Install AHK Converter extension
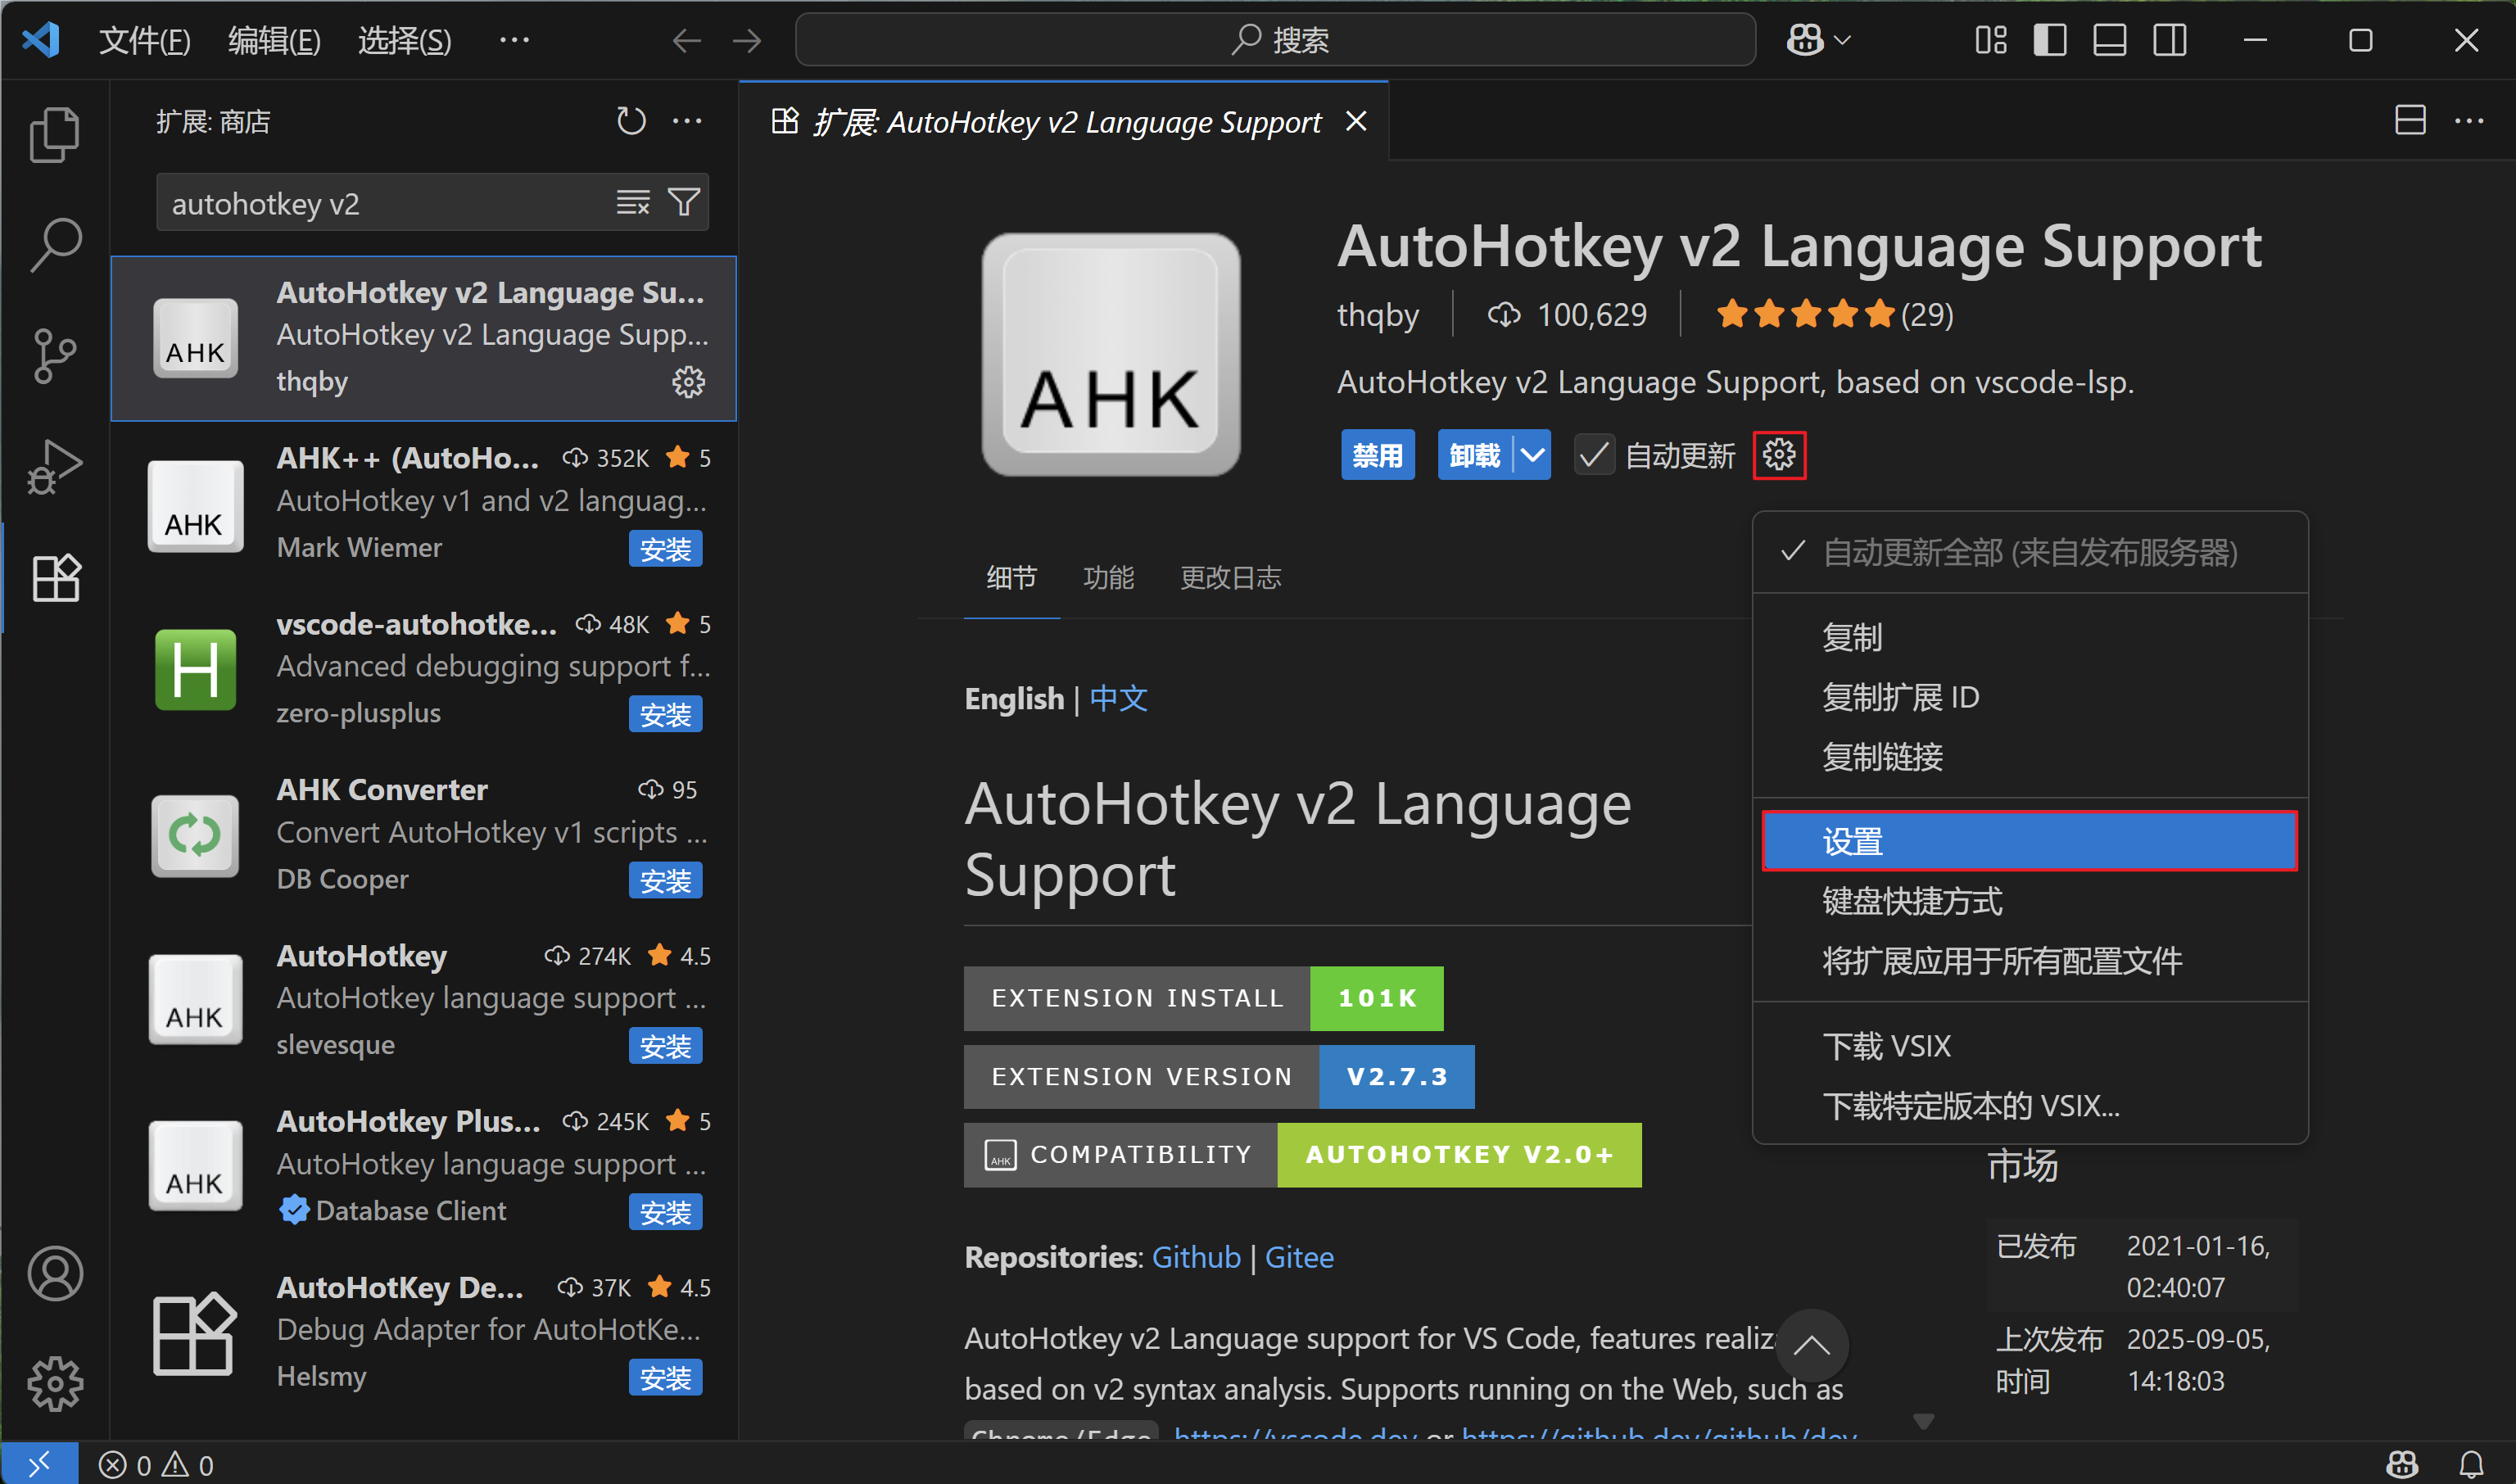Viewport: 2516px width, 1484px height. click(x=665, y=881)
